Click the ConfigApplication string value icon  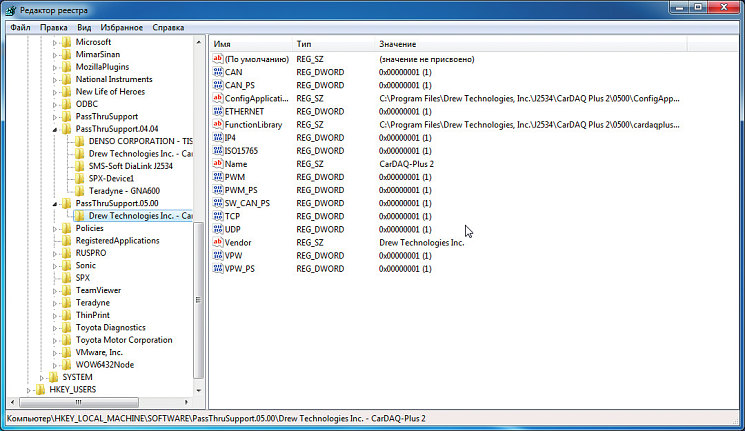(218, 98)
